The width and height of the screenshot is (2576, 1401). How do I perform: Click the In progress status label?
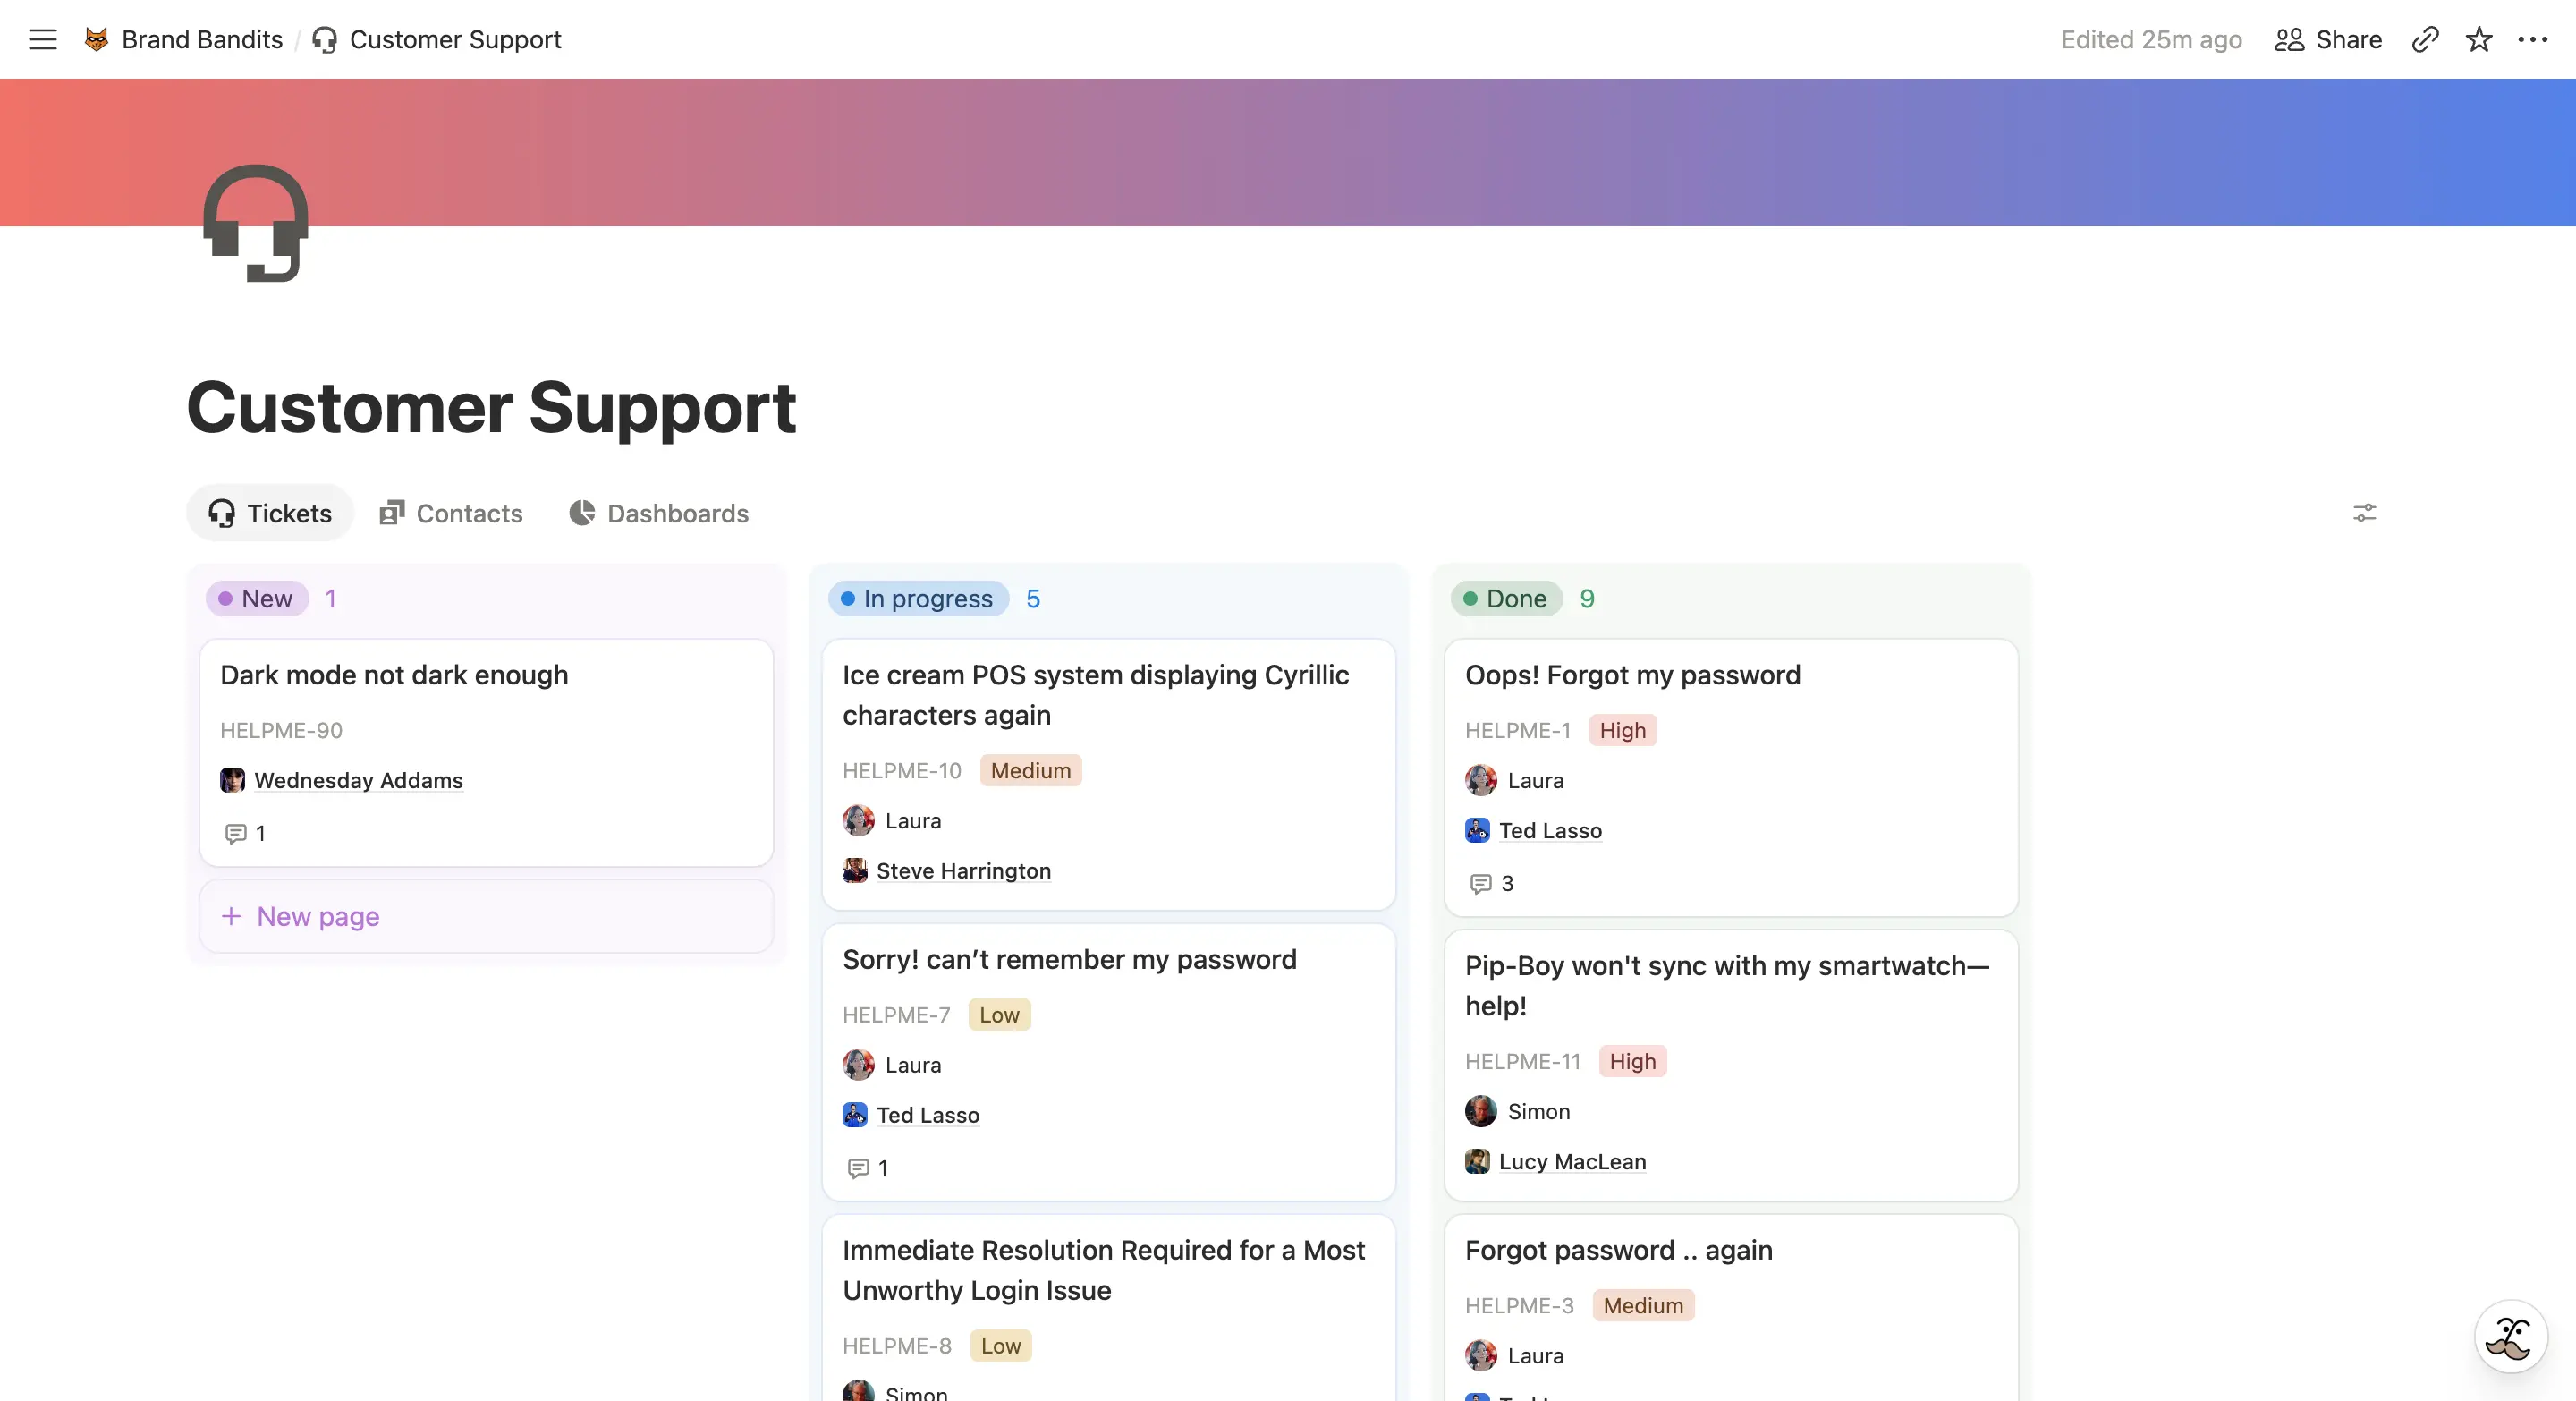[918, 598]
